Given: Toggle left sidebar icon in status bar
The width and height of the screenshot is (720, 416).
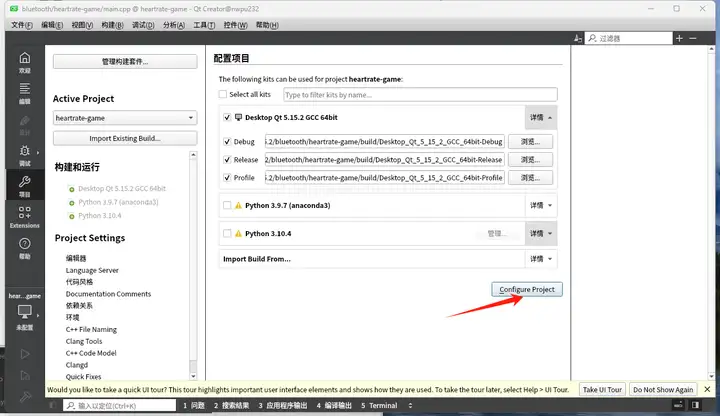Looking at the screenshot, I should [52, 405].
